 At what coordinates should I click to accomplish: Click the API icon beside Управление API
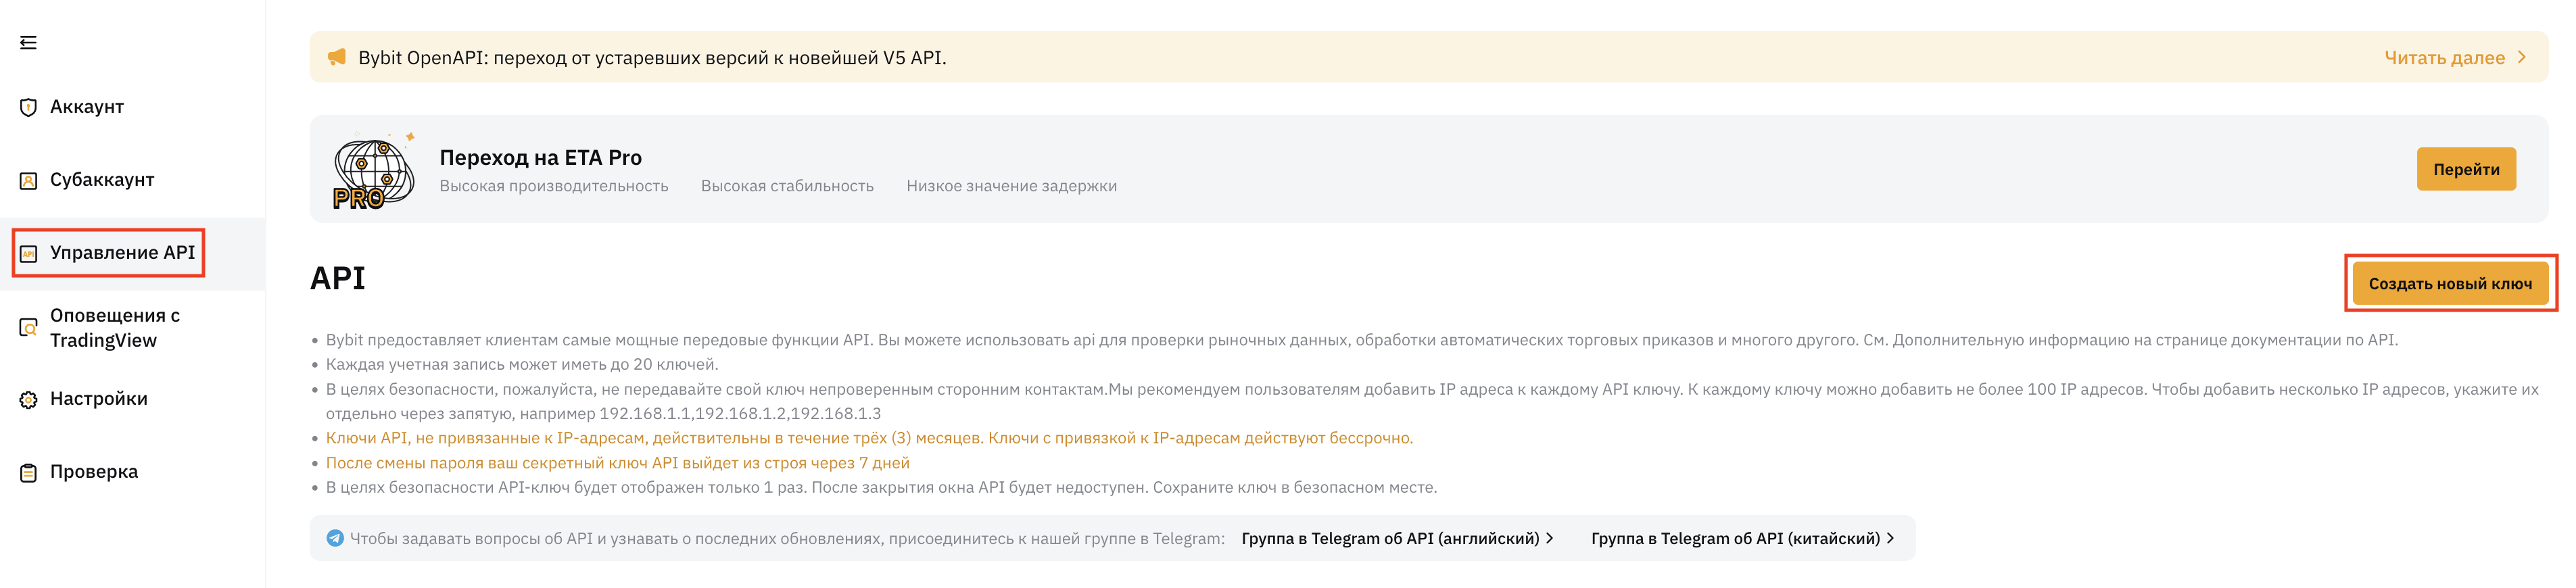pyautogui.click(x=28, y=253)
